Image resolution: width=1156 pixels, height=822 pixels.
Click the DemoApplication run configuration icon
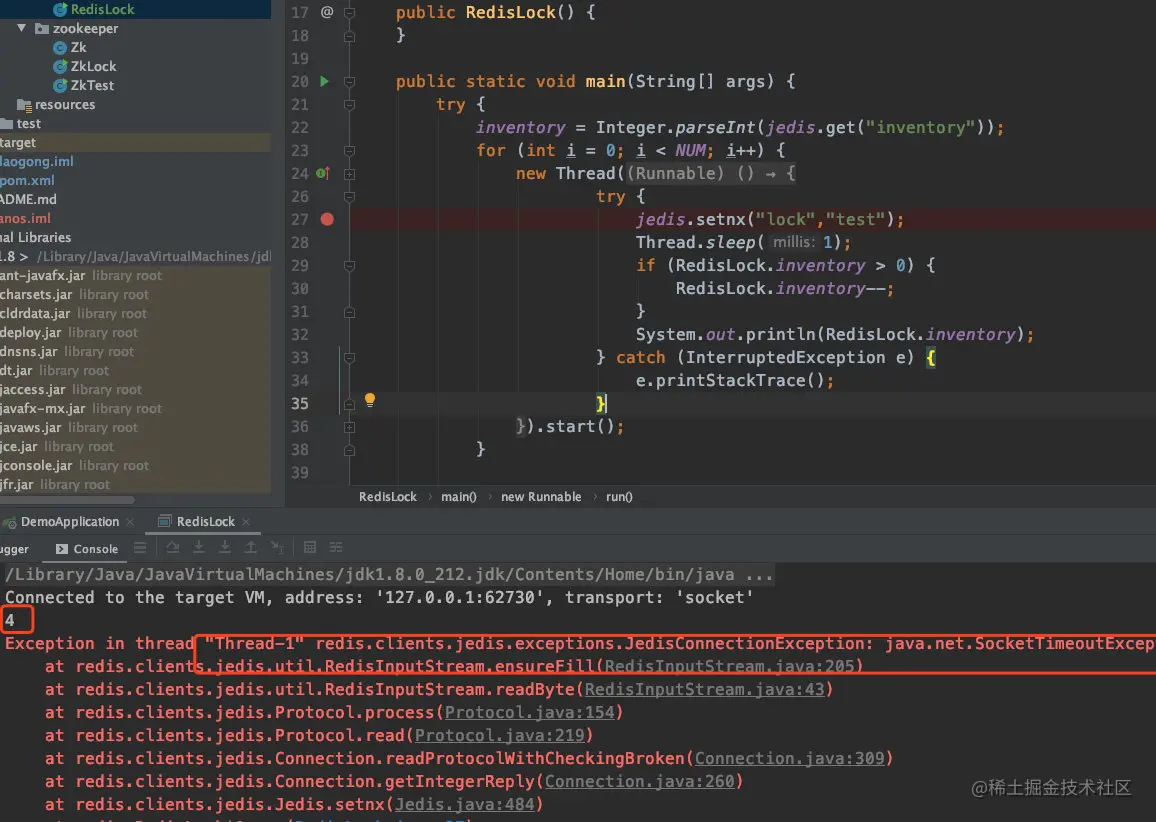coord(10,523)
